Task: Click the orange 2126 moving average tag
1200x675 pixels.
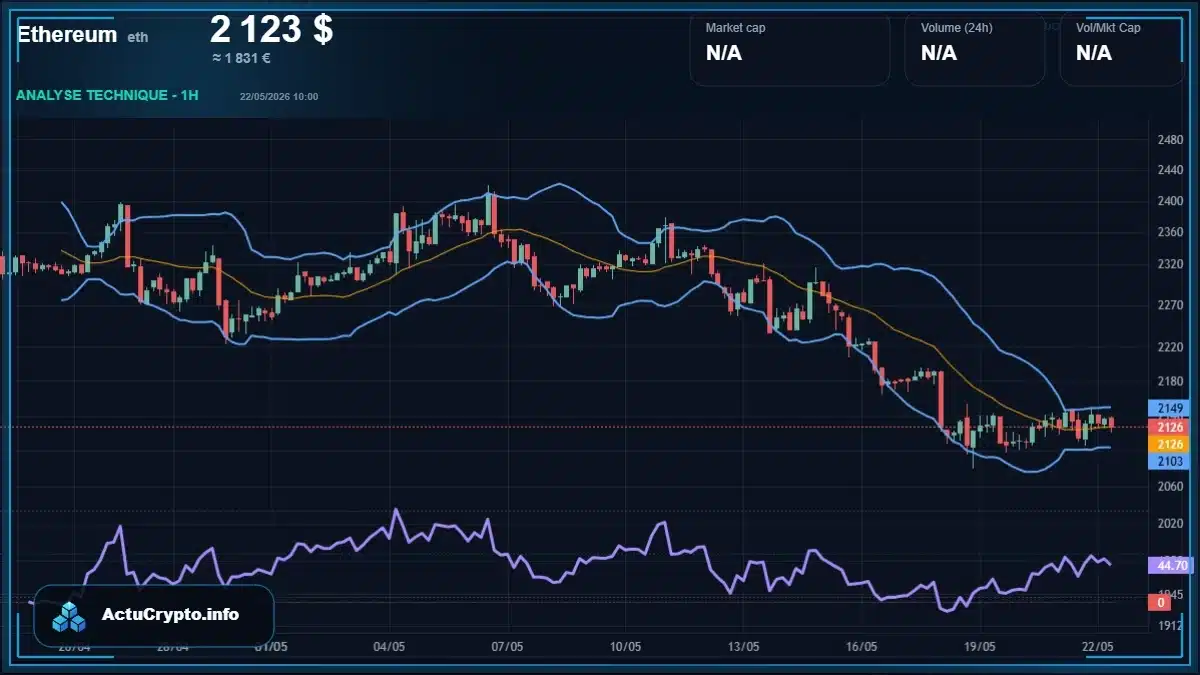Action: pyautogui.click(x=1170, y=444)
